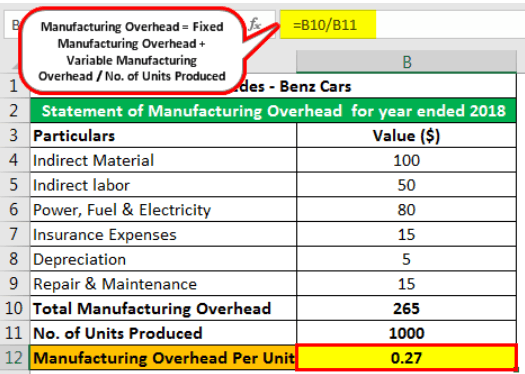Select row header 7
The width and height of the screenshot is (525, 374).
[14, 234]
